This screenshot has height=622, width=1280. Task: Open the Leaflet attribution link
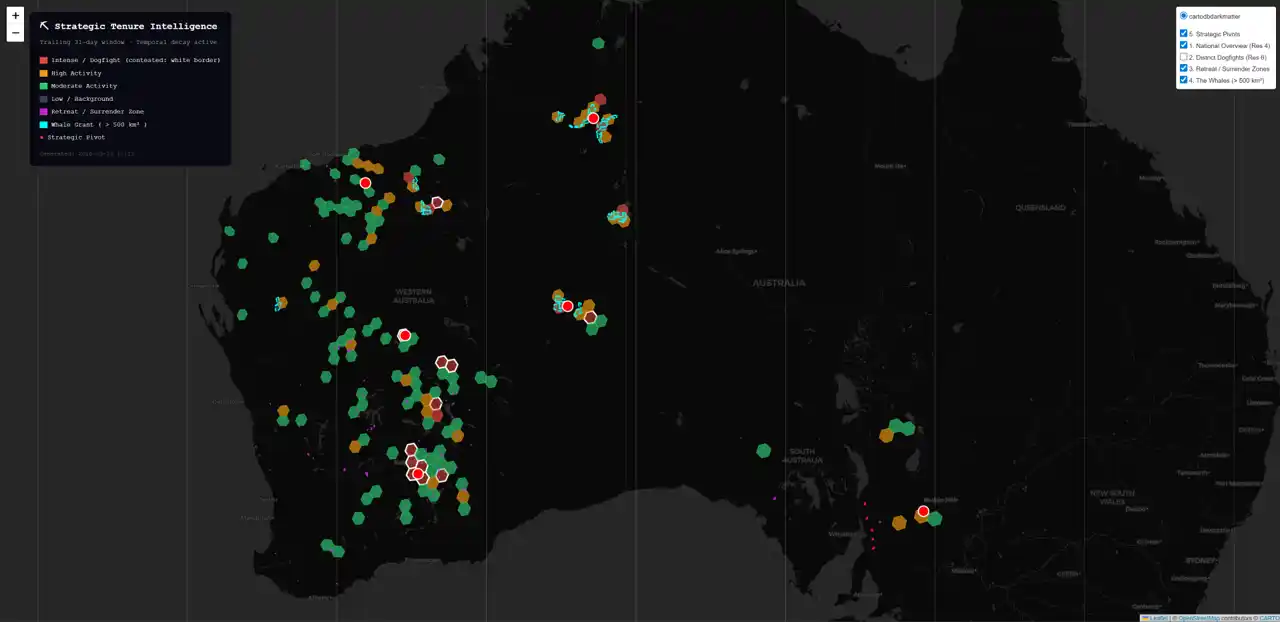1159,618
